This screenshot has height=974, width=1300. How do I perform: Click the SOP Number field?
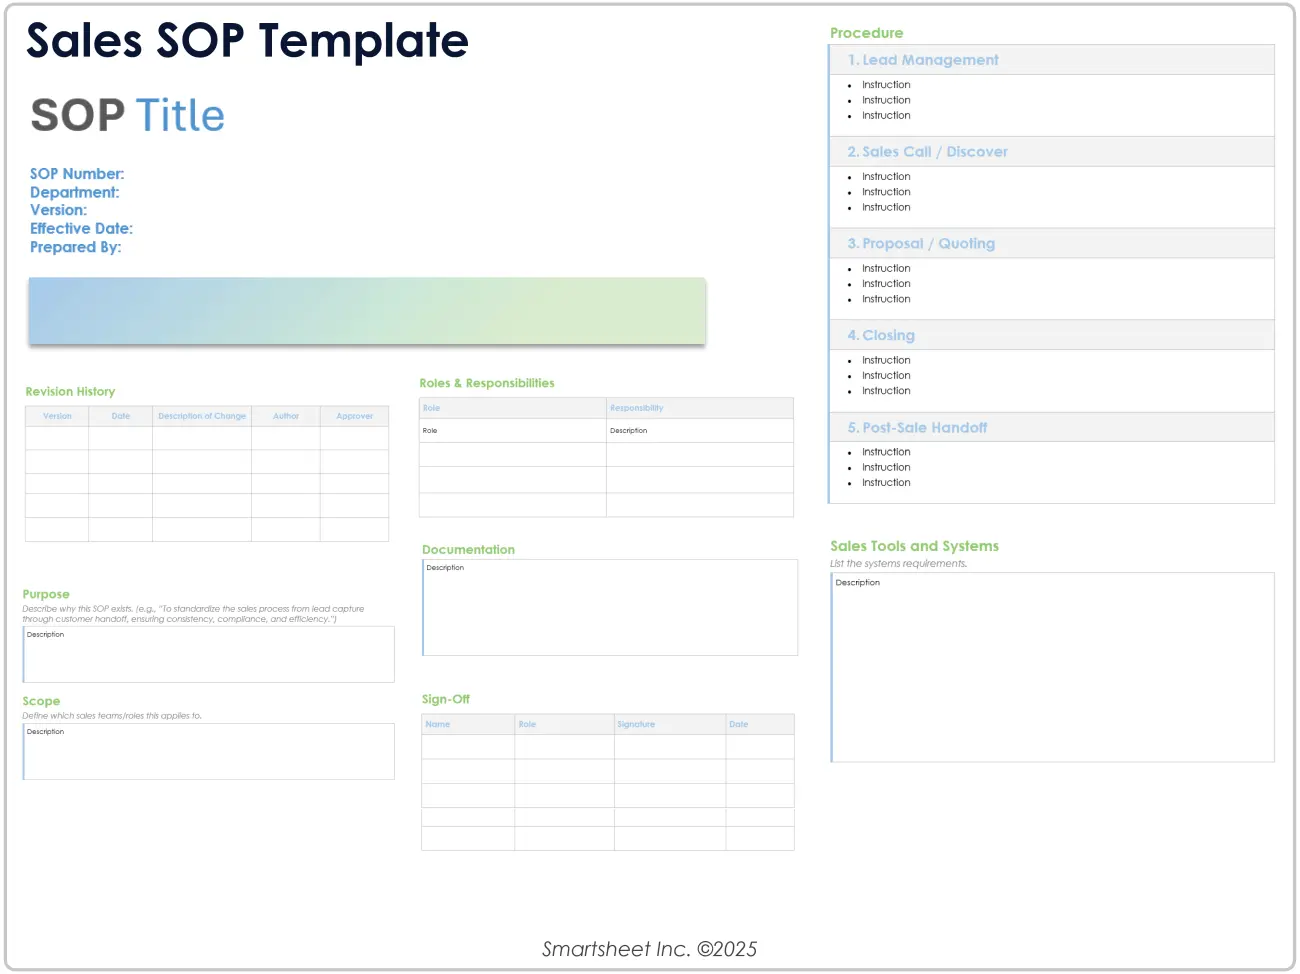coord(77,173)
